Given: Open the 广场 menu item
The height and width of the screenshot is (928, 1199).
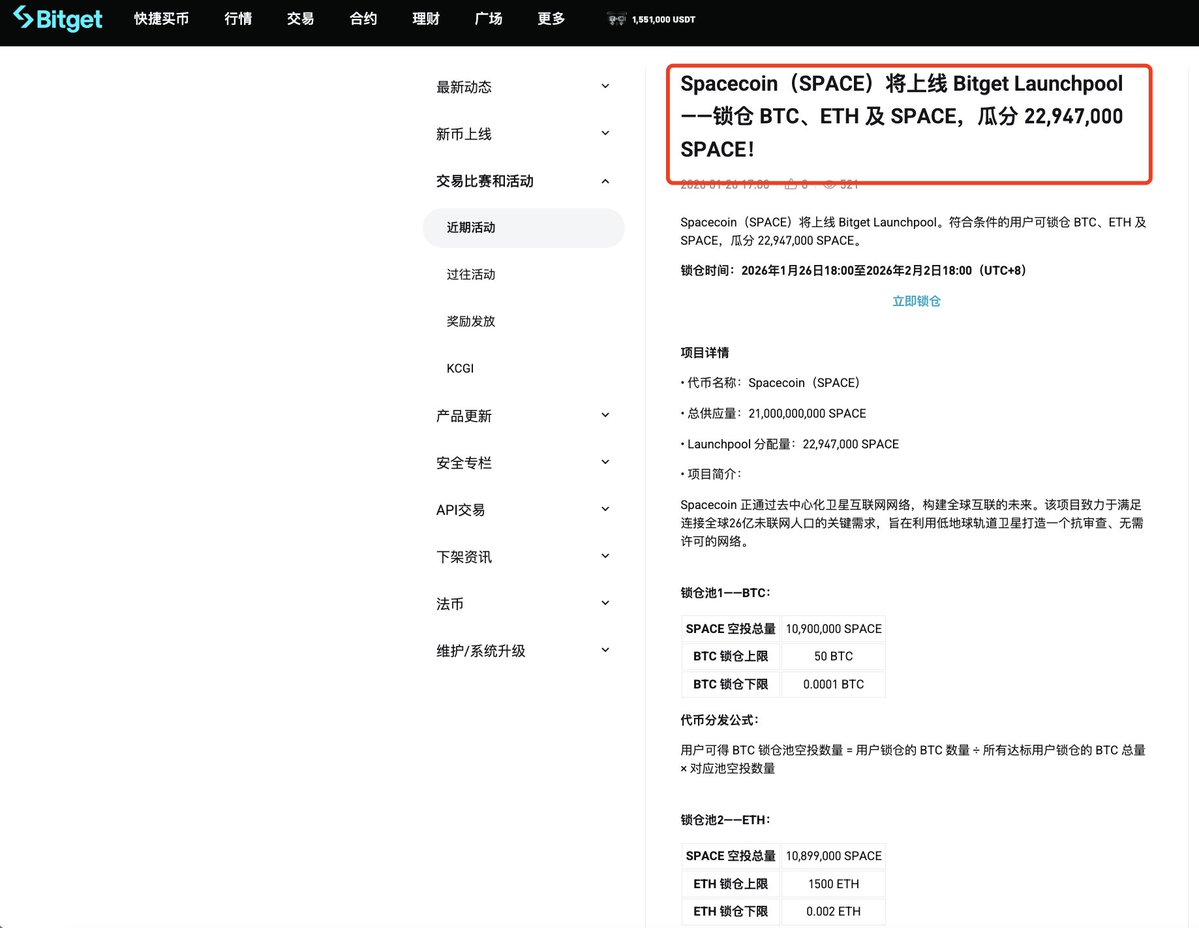Looking at the screenshot, I should click(489, 19).
